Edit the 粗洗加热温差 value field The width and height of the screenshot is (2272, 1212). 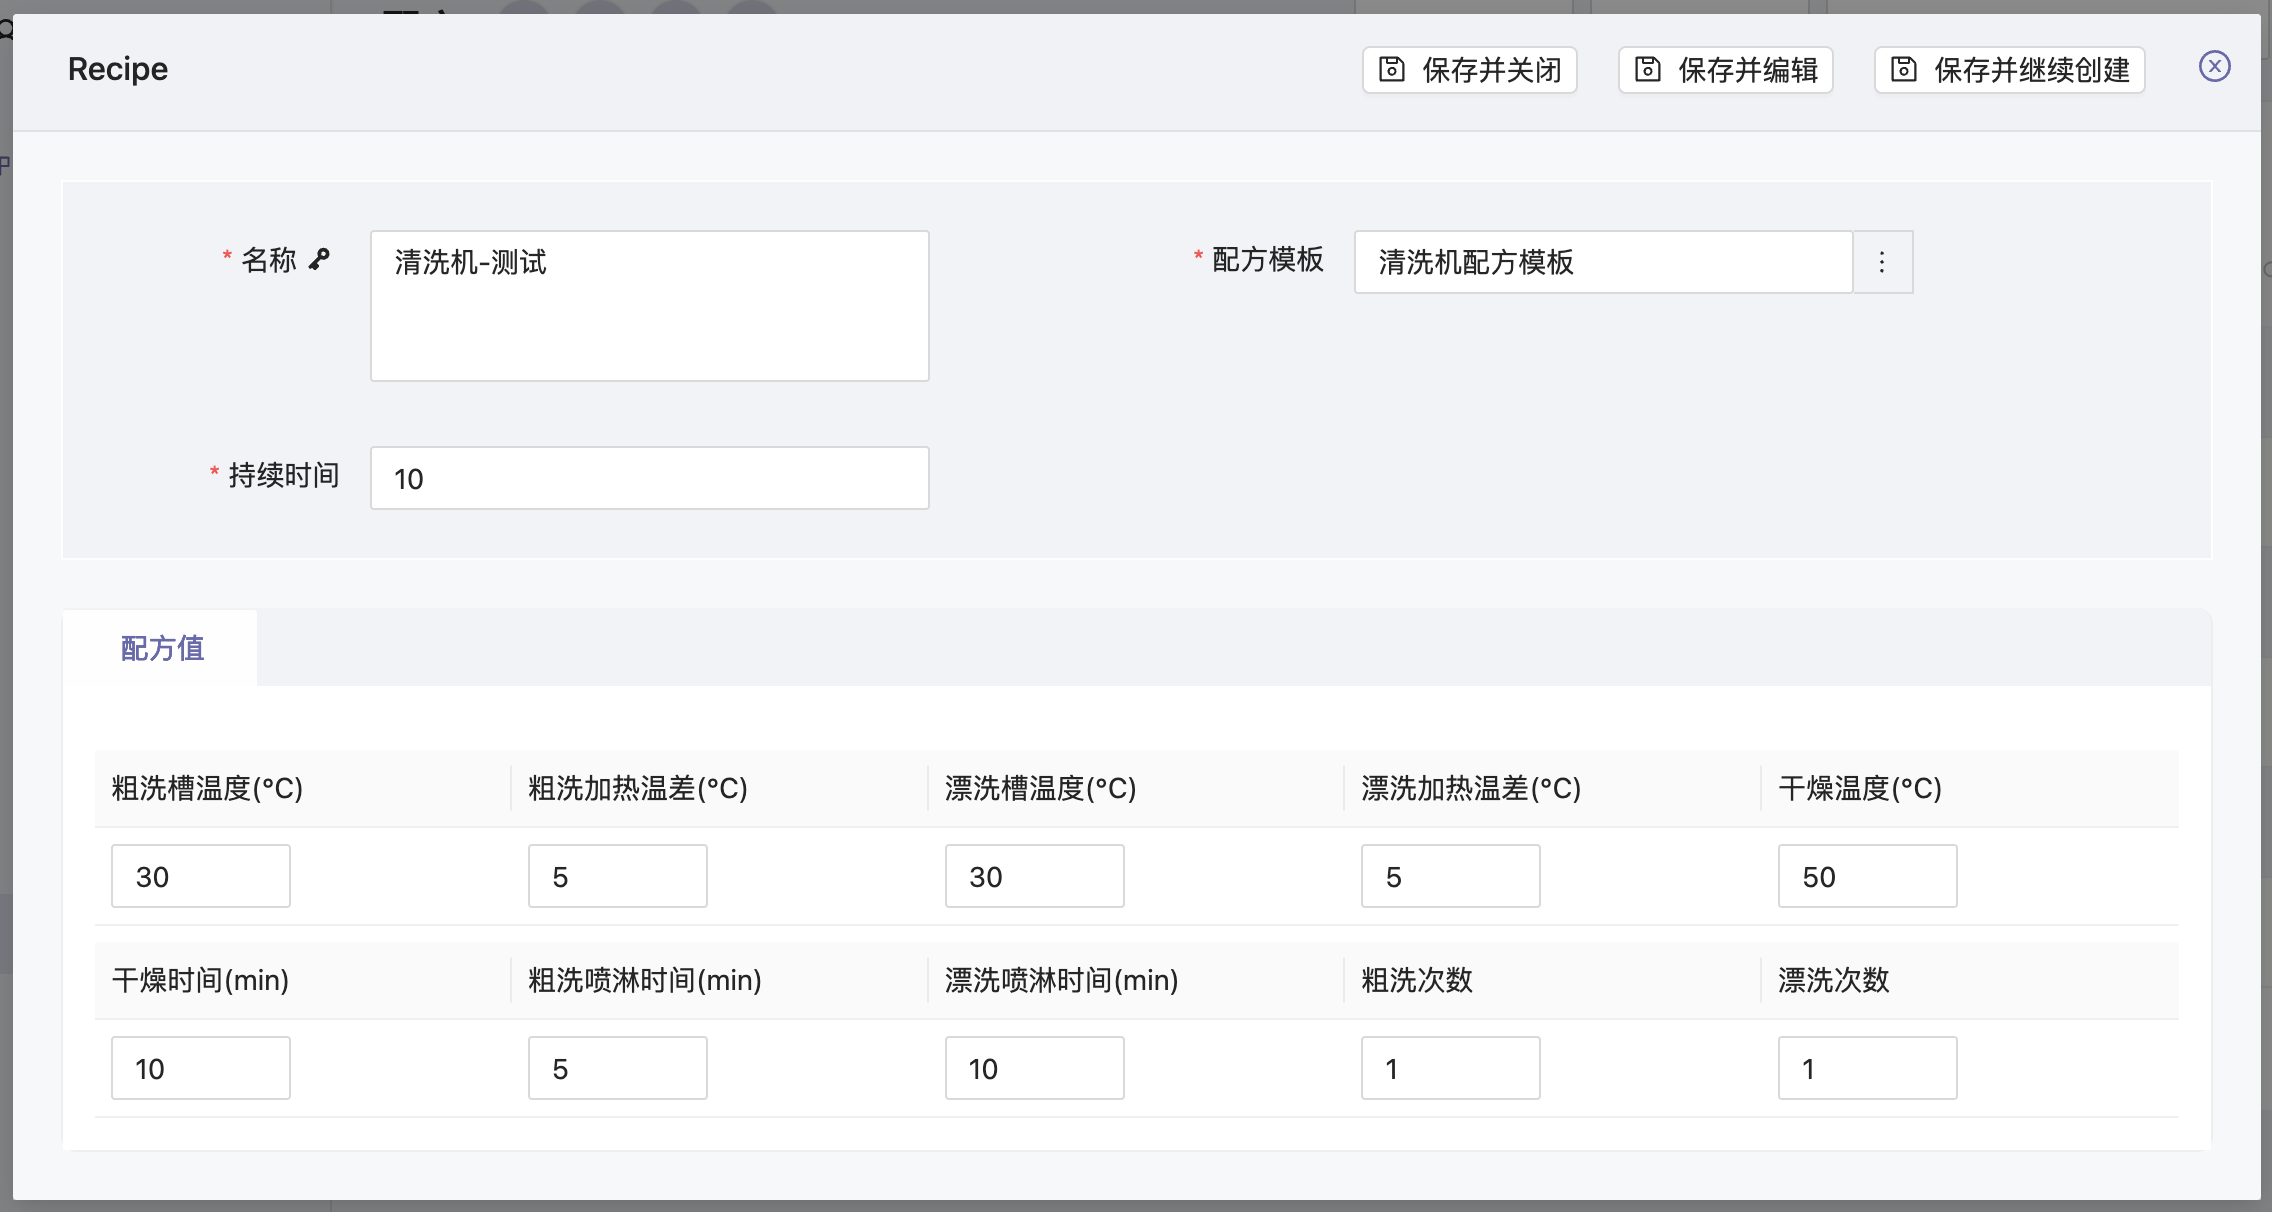click(617, 876)
